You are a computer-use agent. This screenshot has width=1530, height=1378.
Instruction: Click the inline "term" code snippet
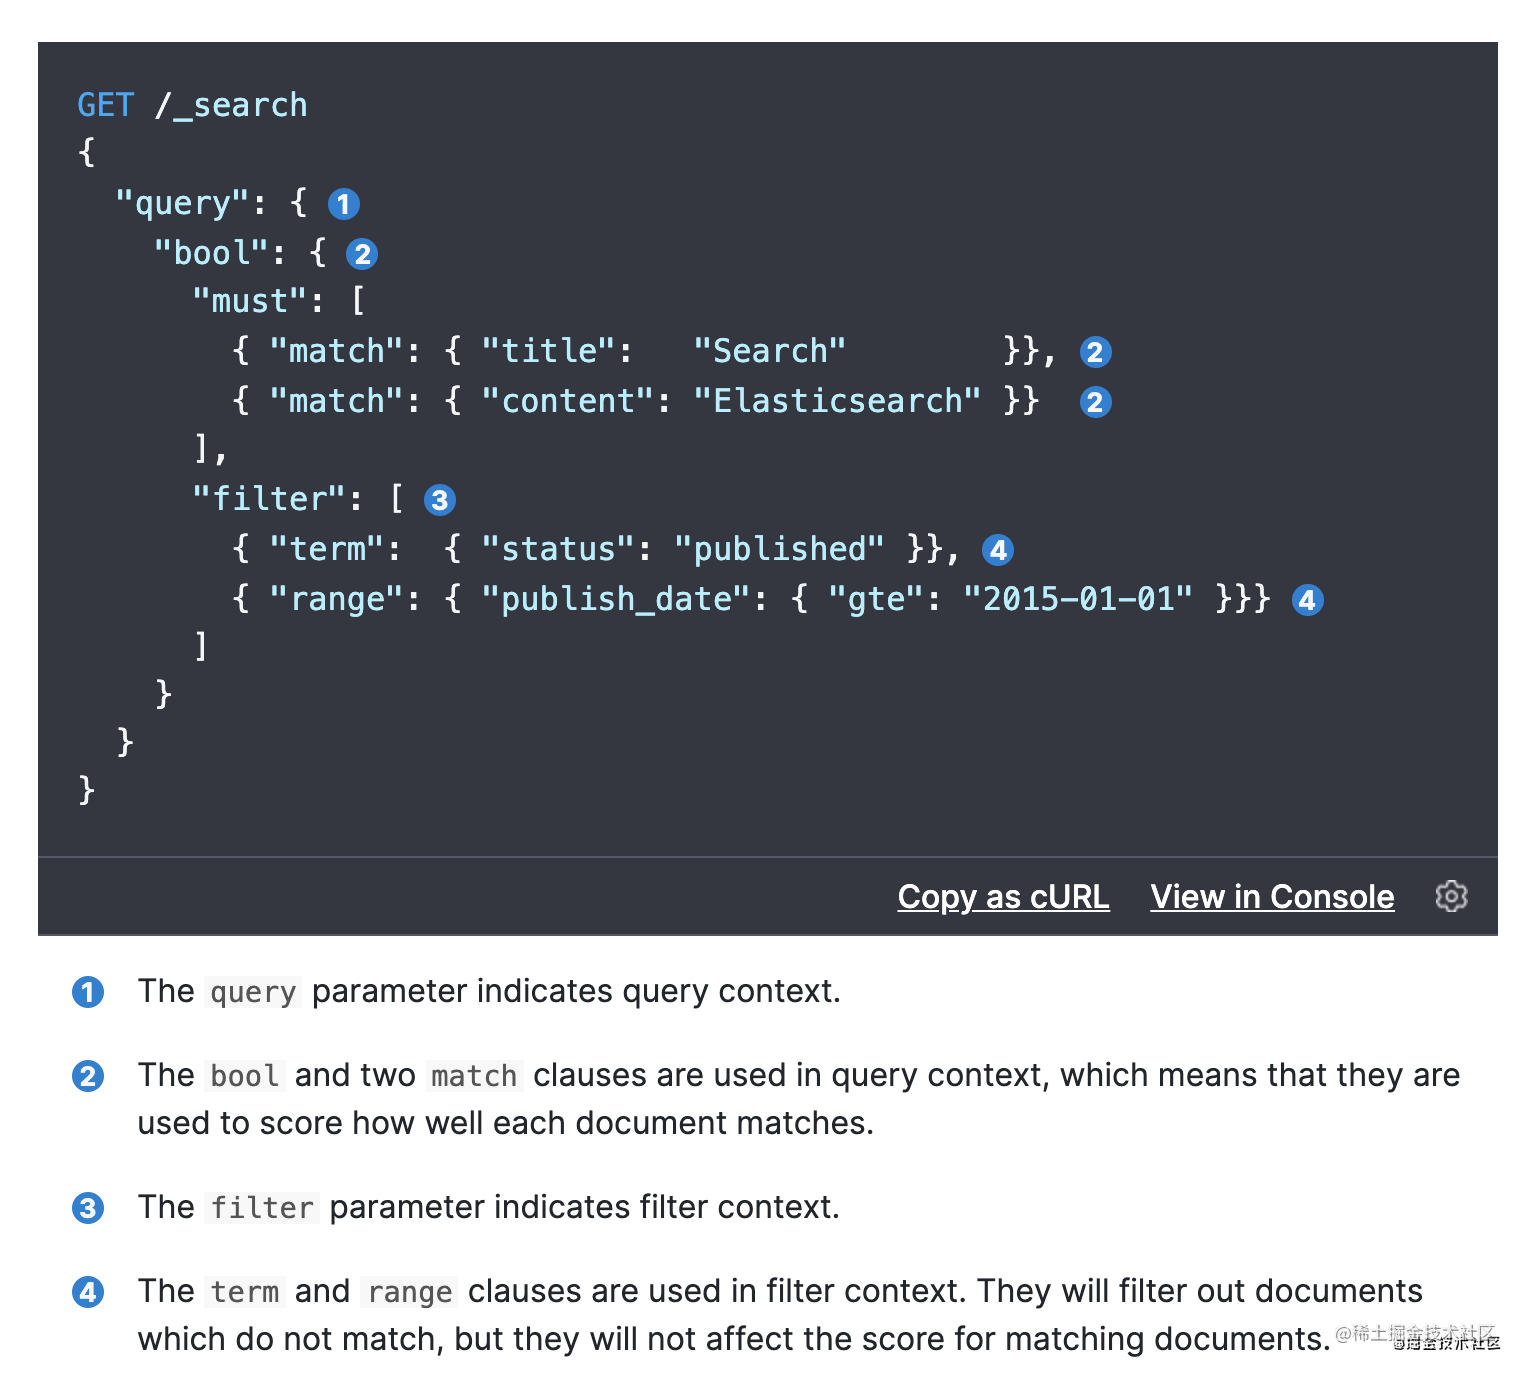pyautogui.click(x=245, y=1292)
